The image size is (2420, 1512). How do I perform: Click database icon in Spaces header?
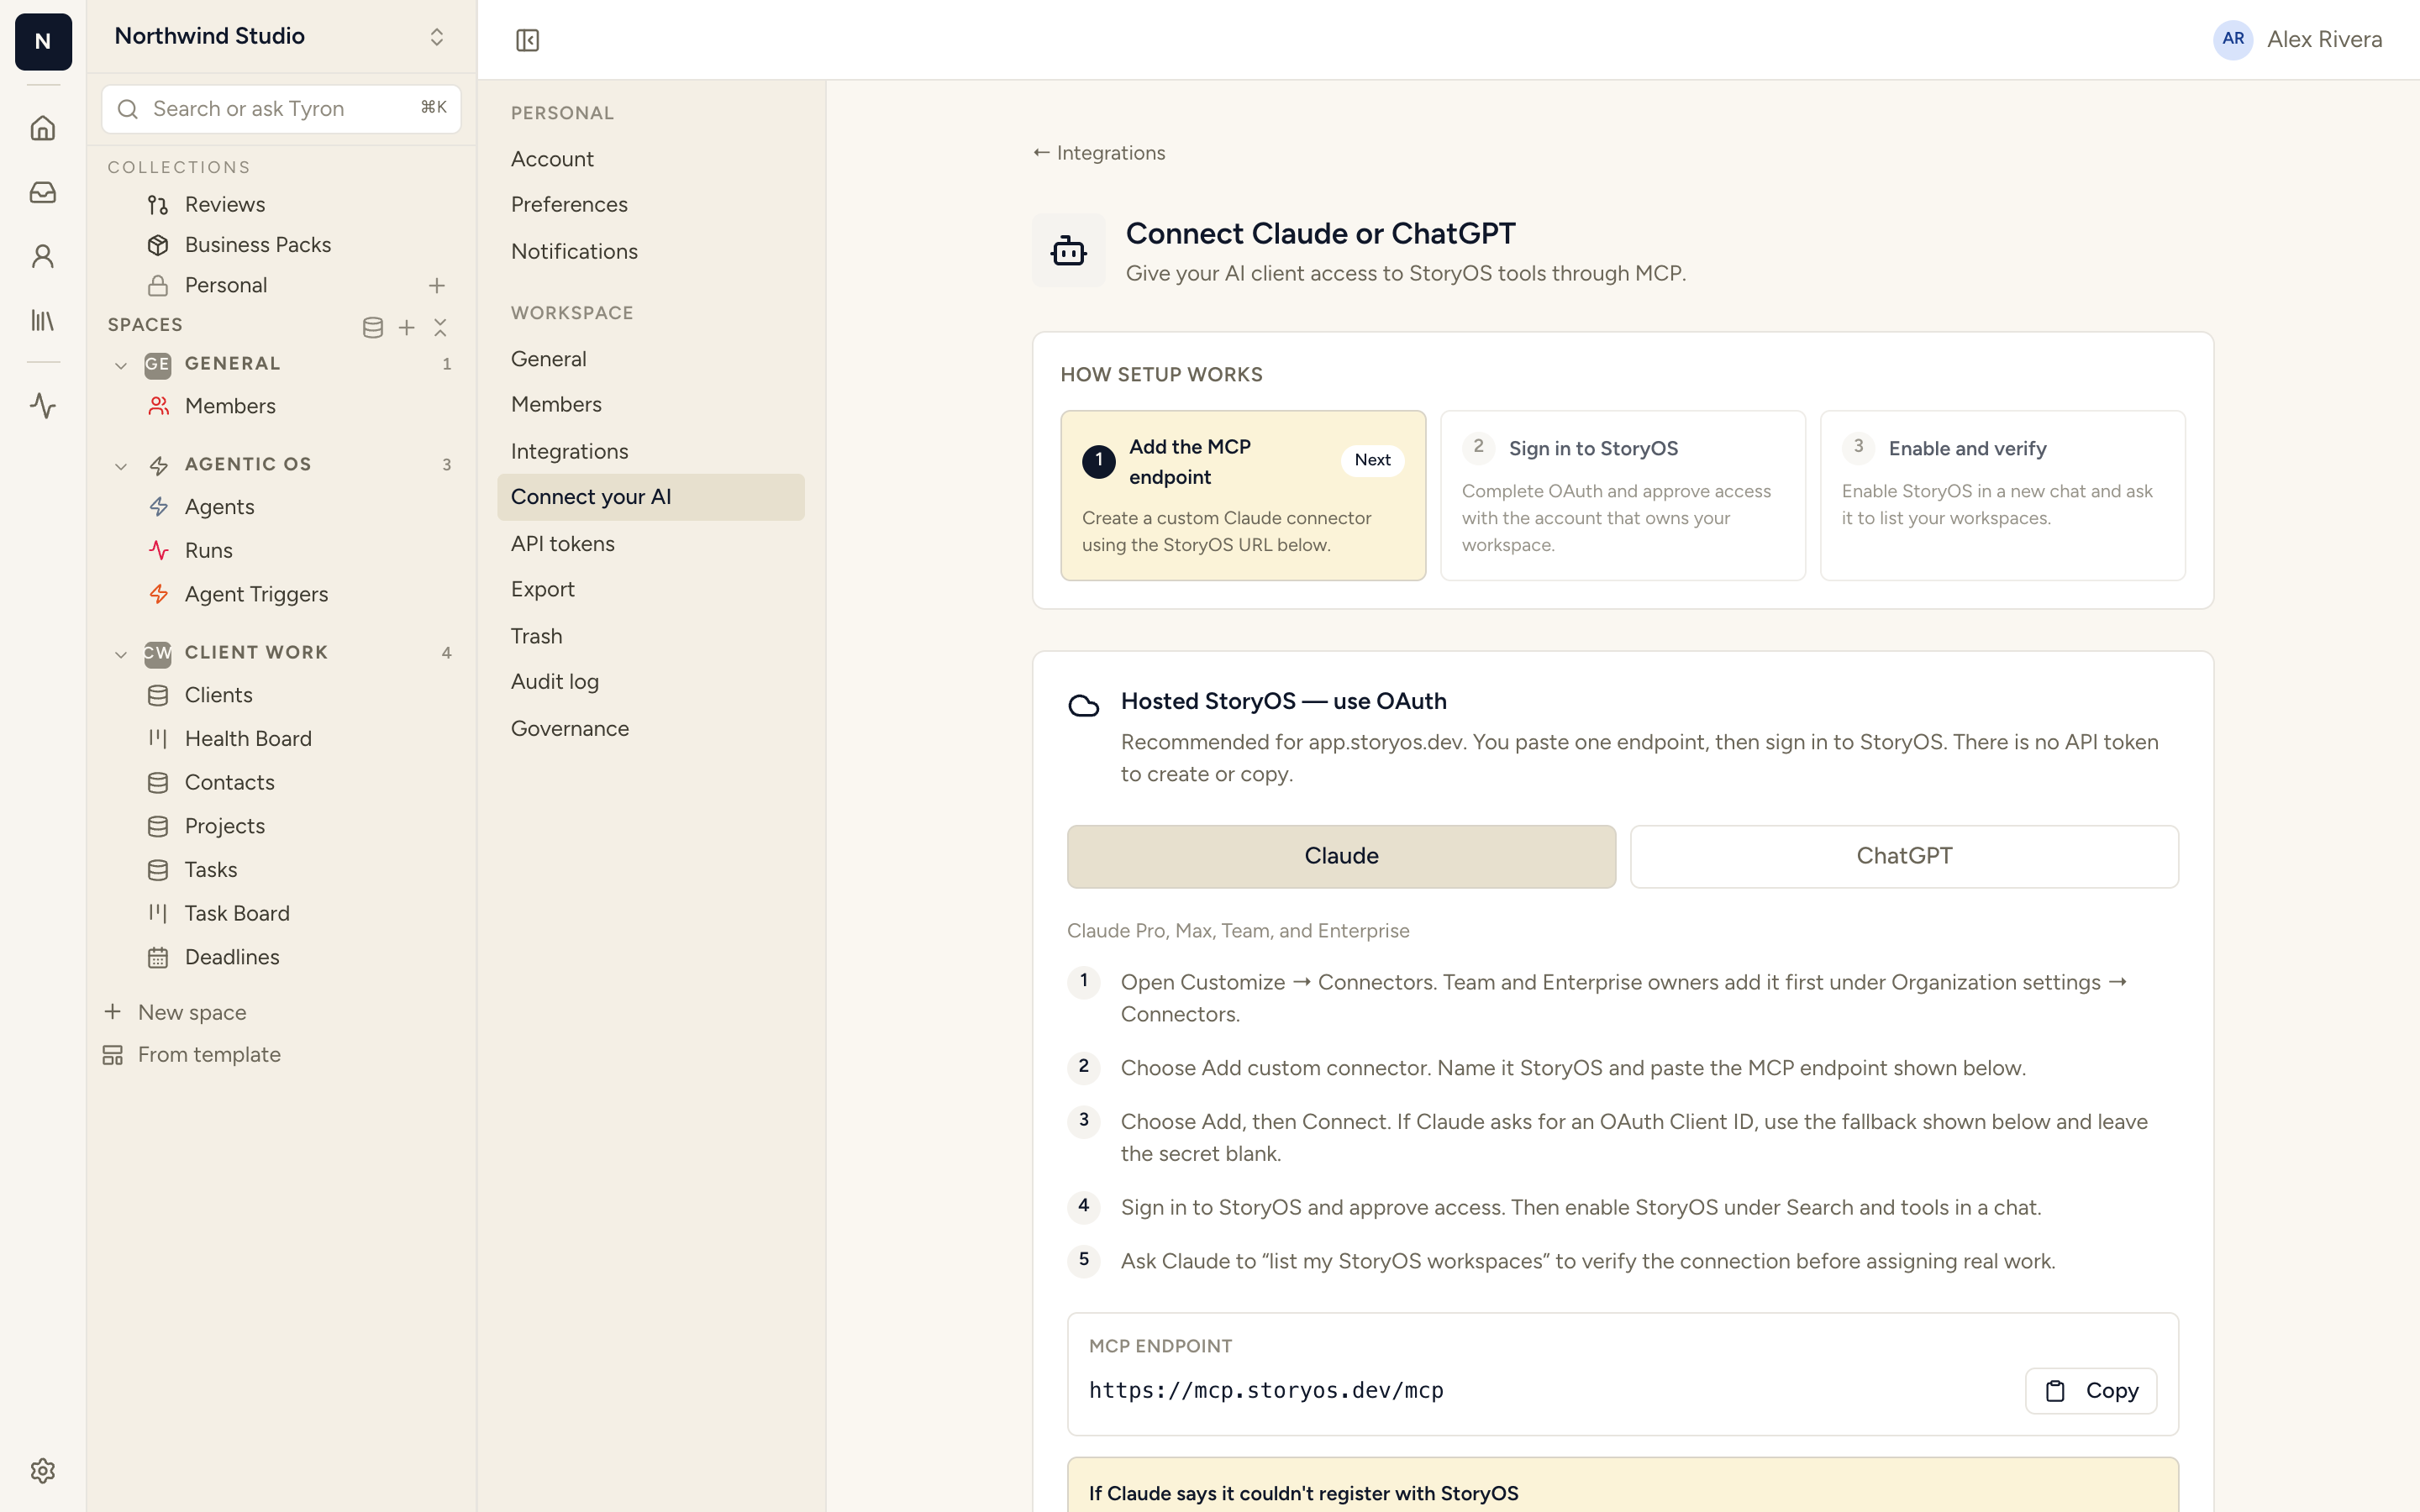(x=373, y=327)
